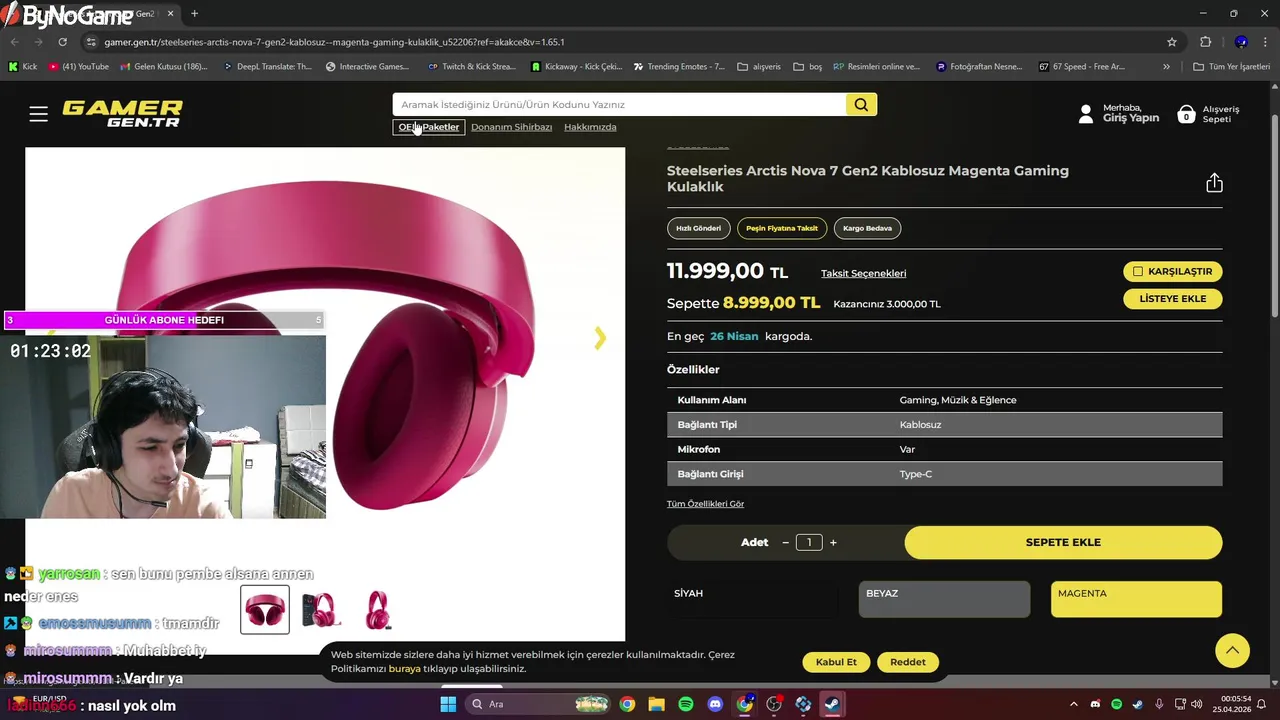Show hidden system tray icons chevron
The width and height of the screenshot is (1280, 720).
pos(1074,704)
